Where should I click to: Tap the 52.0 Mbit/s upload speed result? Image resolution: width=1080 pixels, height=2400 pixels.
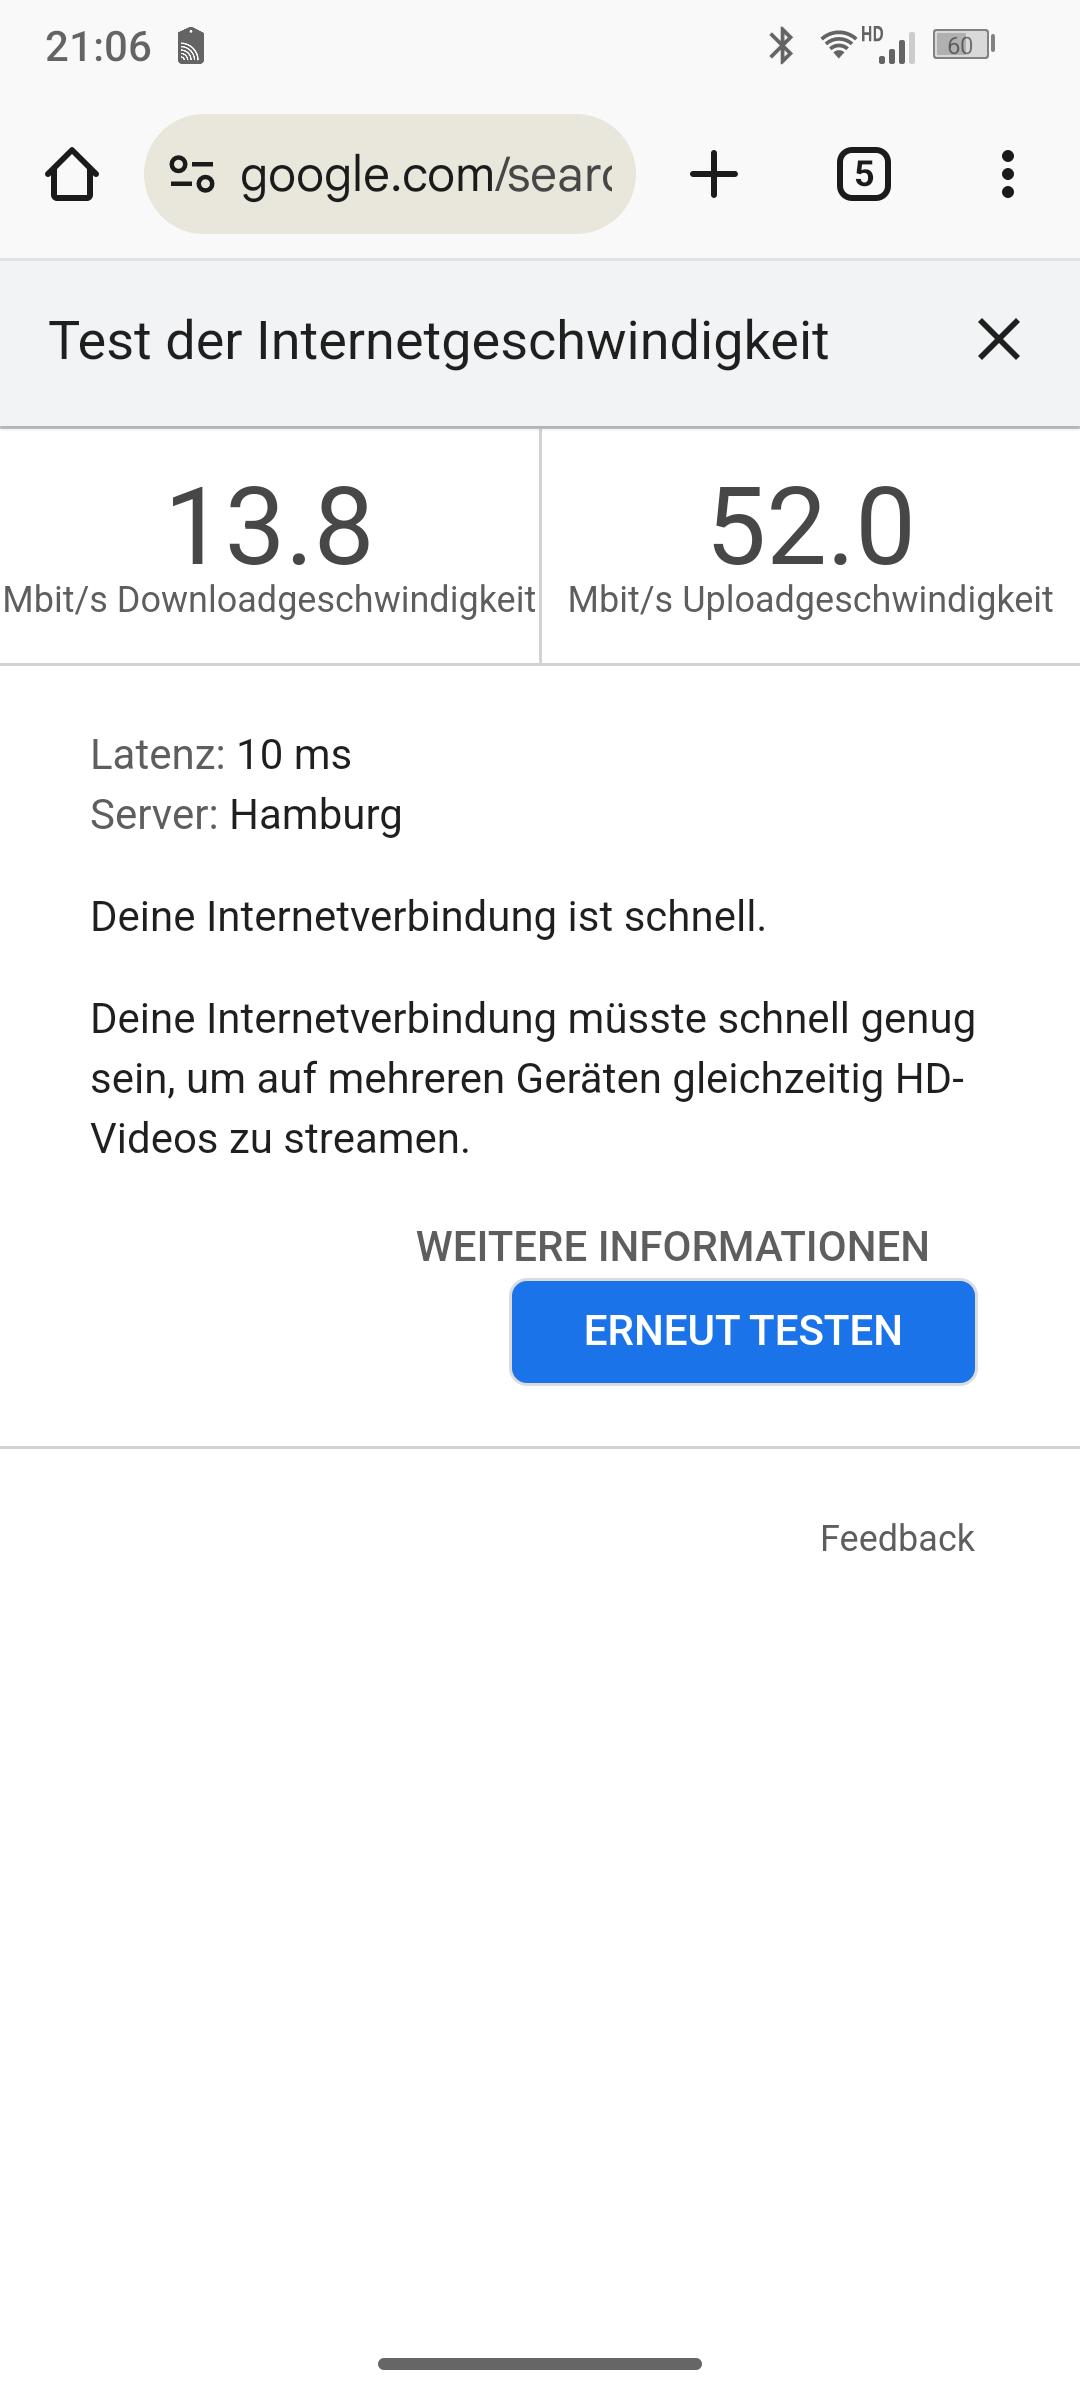811,547
